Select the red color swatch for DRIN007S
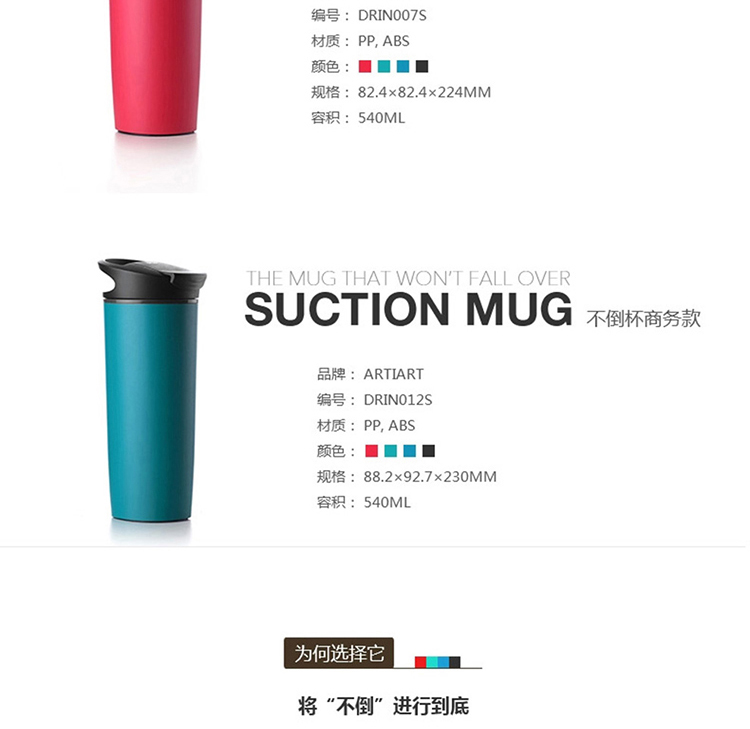The image size is (750, 729). click(365, 66)
